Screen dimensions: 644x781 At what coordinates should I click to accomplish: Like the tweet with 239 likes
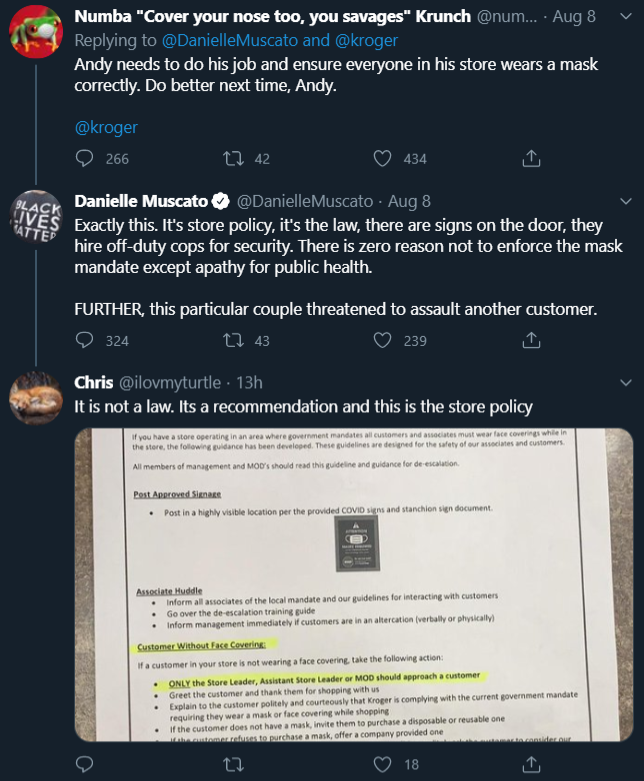[382, 340]
